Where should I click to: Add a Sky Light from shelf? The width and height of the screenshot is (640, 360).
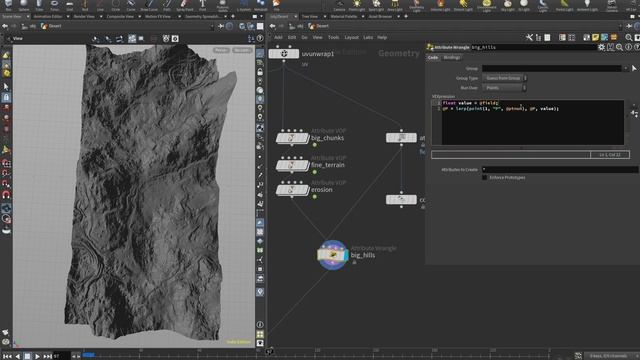(x=508, y=5)
